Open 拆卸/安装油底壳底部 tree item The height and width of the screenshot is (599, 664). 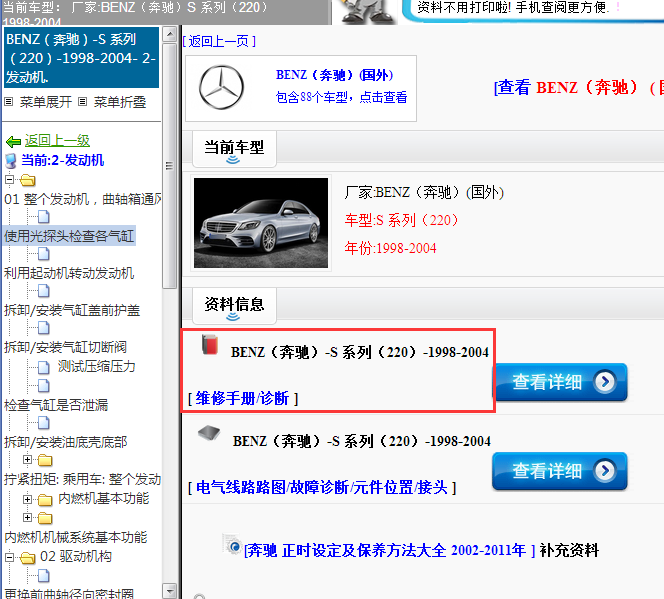[x=66, y=442]
